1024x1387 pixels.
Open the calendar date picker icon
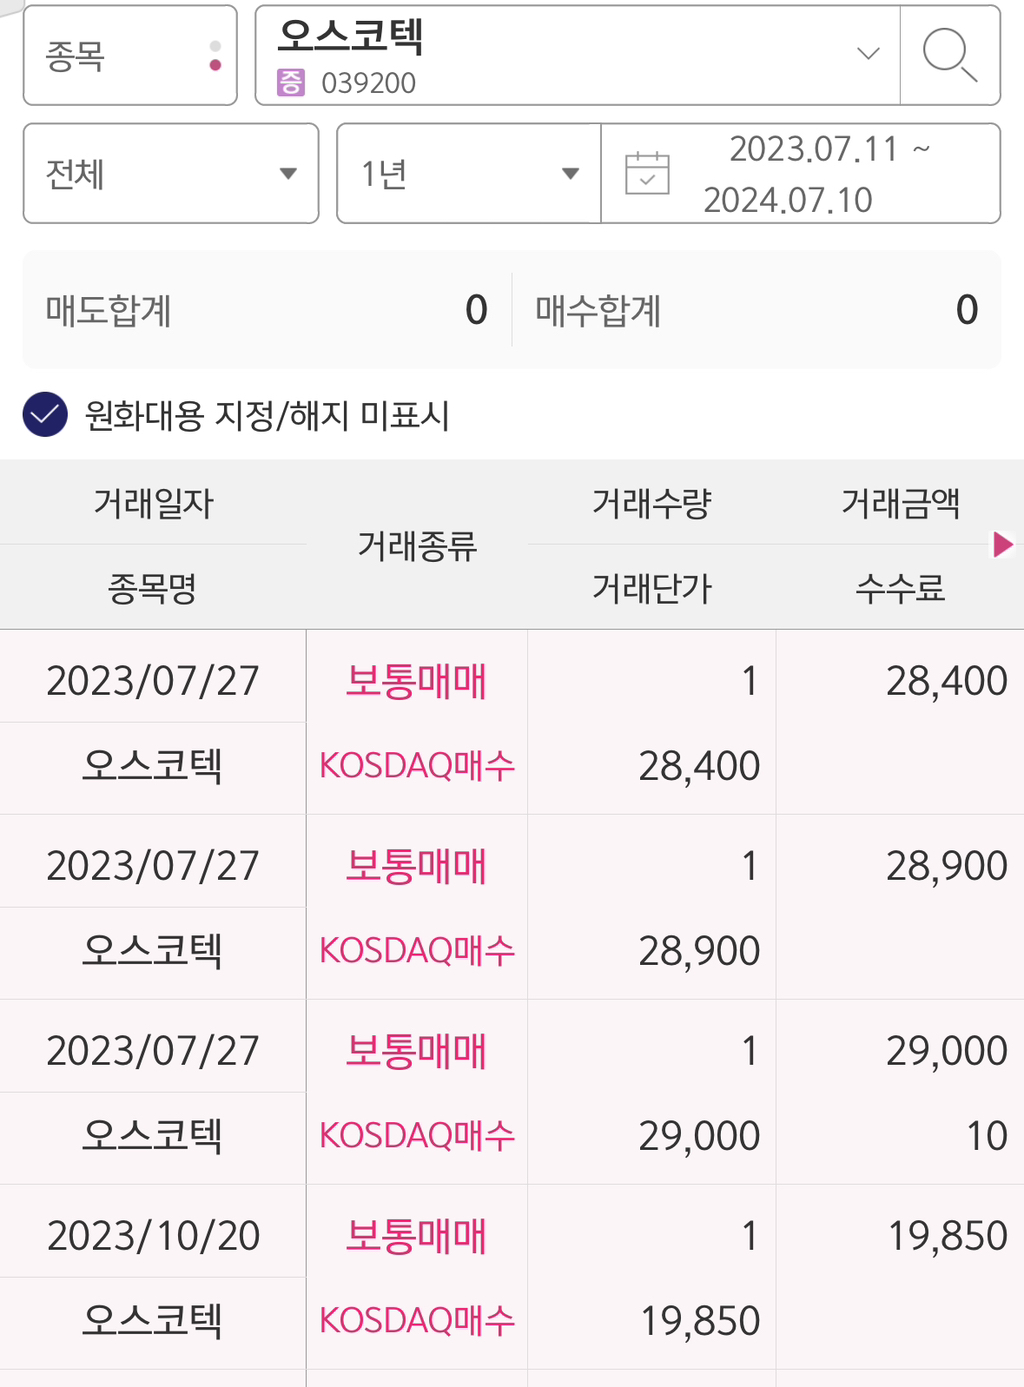point(647,173)
